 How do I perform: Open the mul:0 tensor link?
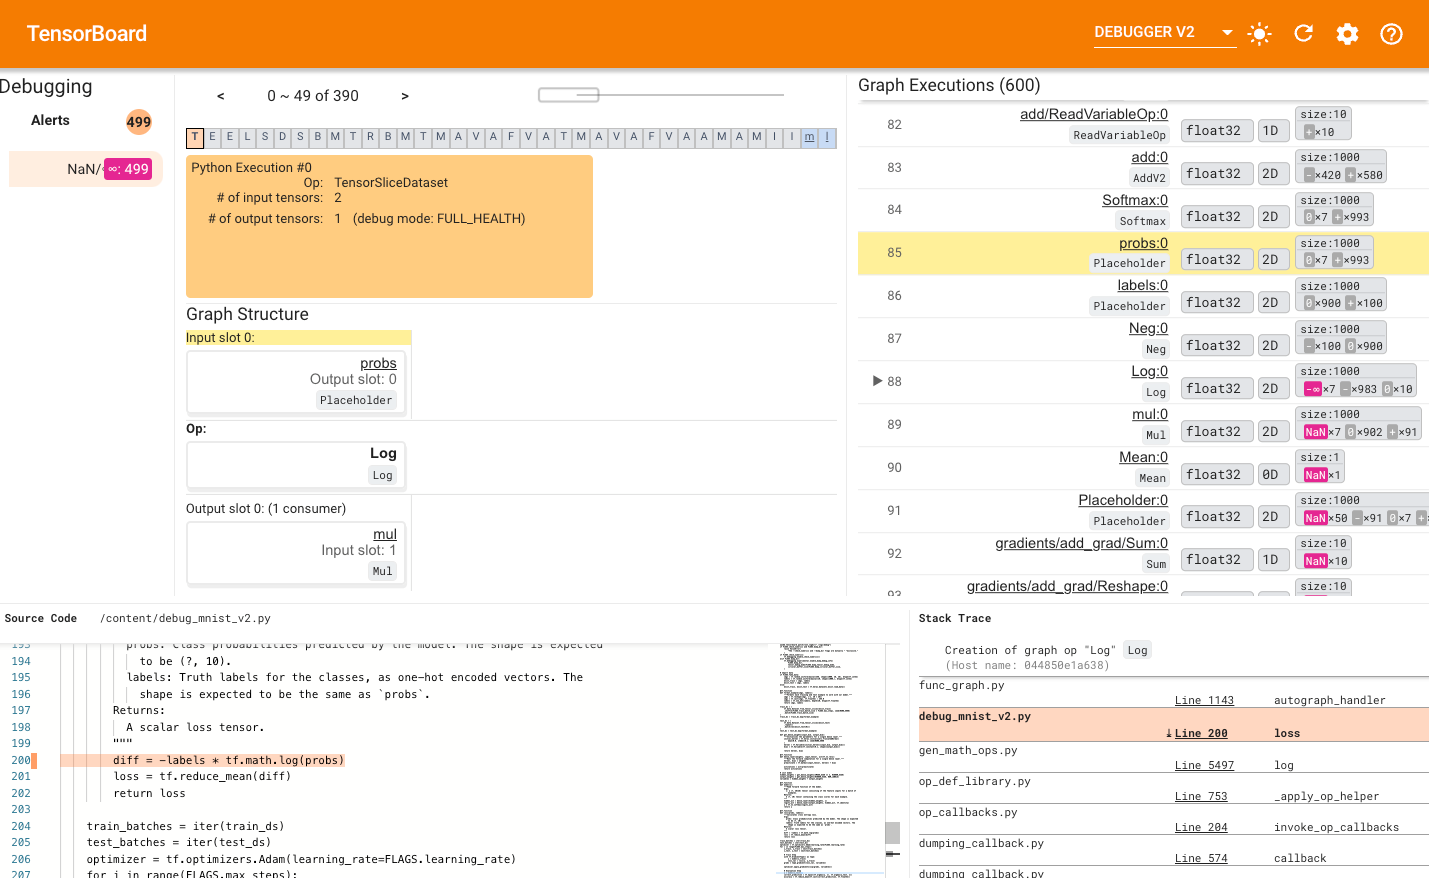(x=1150, y=414)
